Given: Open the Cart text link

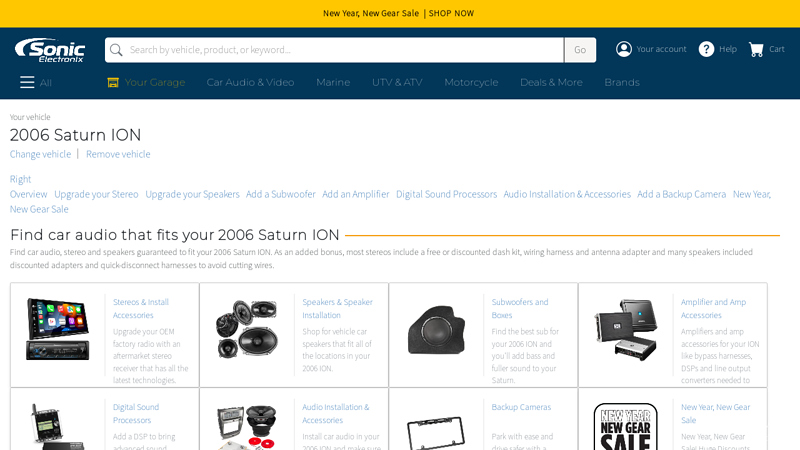Looking at the screenshot, I should (777, 49).
